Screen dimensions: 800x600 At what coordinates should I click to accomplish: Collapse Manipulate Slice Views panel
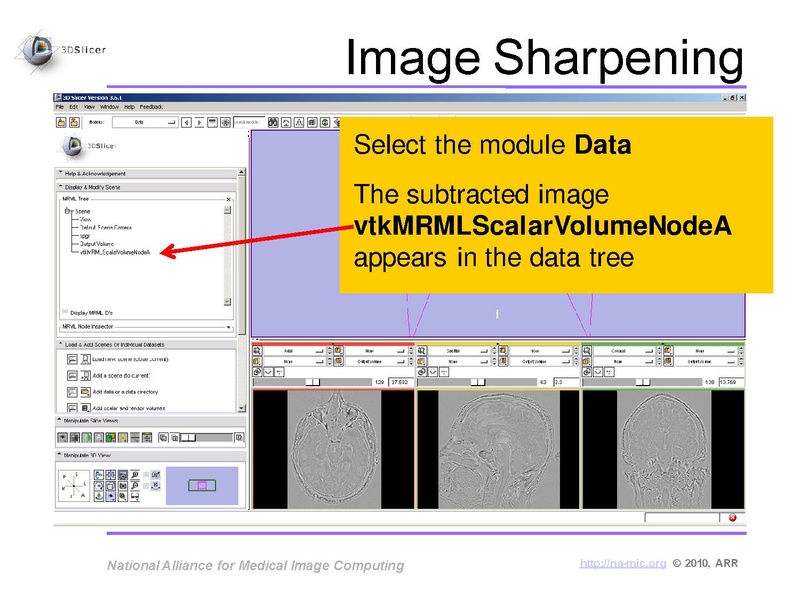coord(151,421)
